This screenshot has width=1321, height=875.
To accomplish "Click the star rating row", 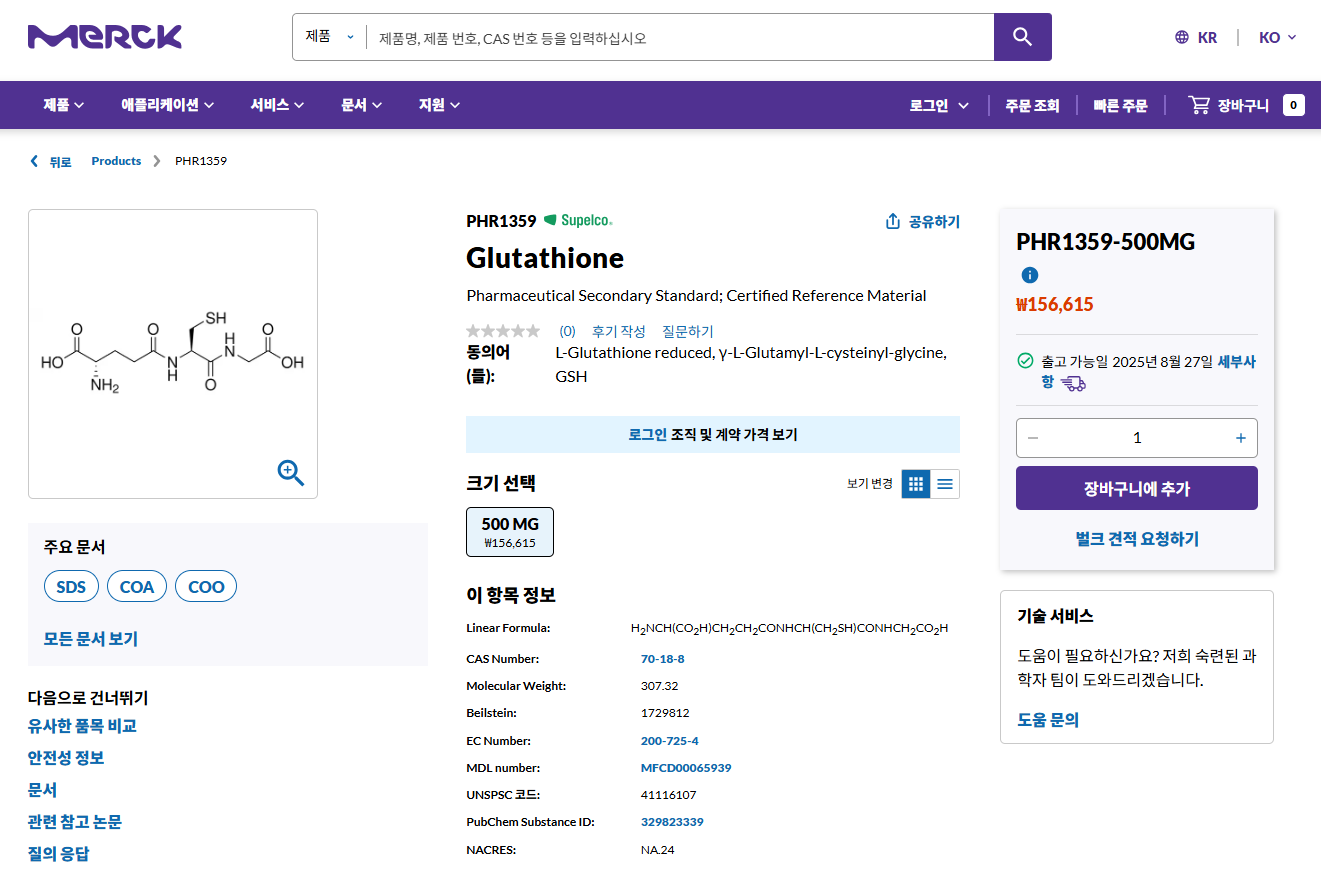I will tap(503, 331).
